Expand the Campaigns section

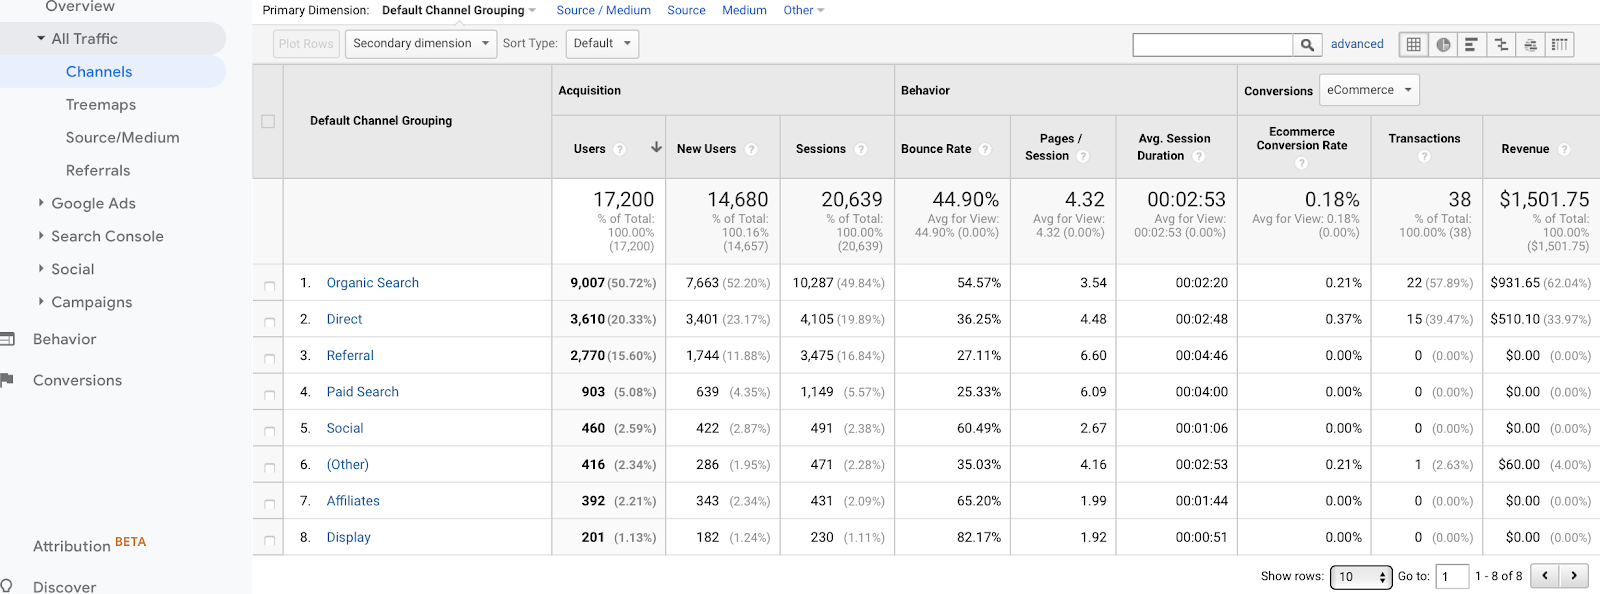[41, 302]
